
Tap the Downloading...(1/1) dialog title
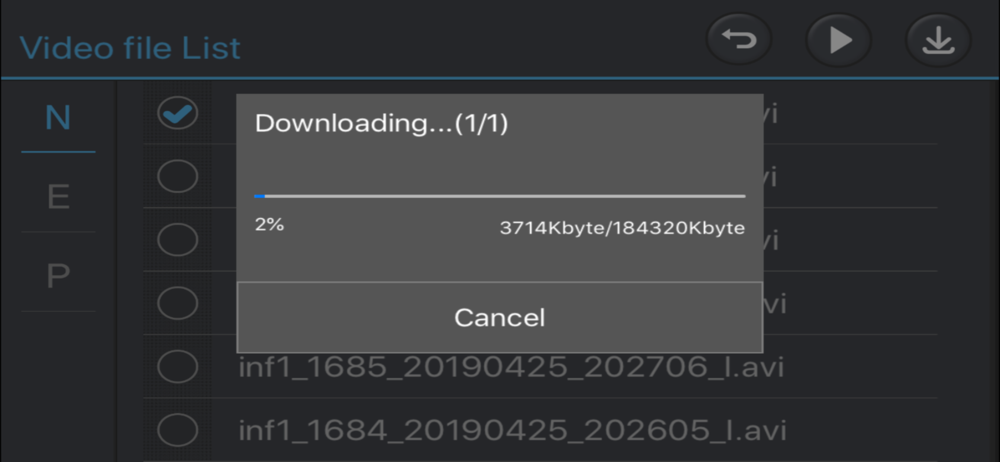click(x=382, y=124)
